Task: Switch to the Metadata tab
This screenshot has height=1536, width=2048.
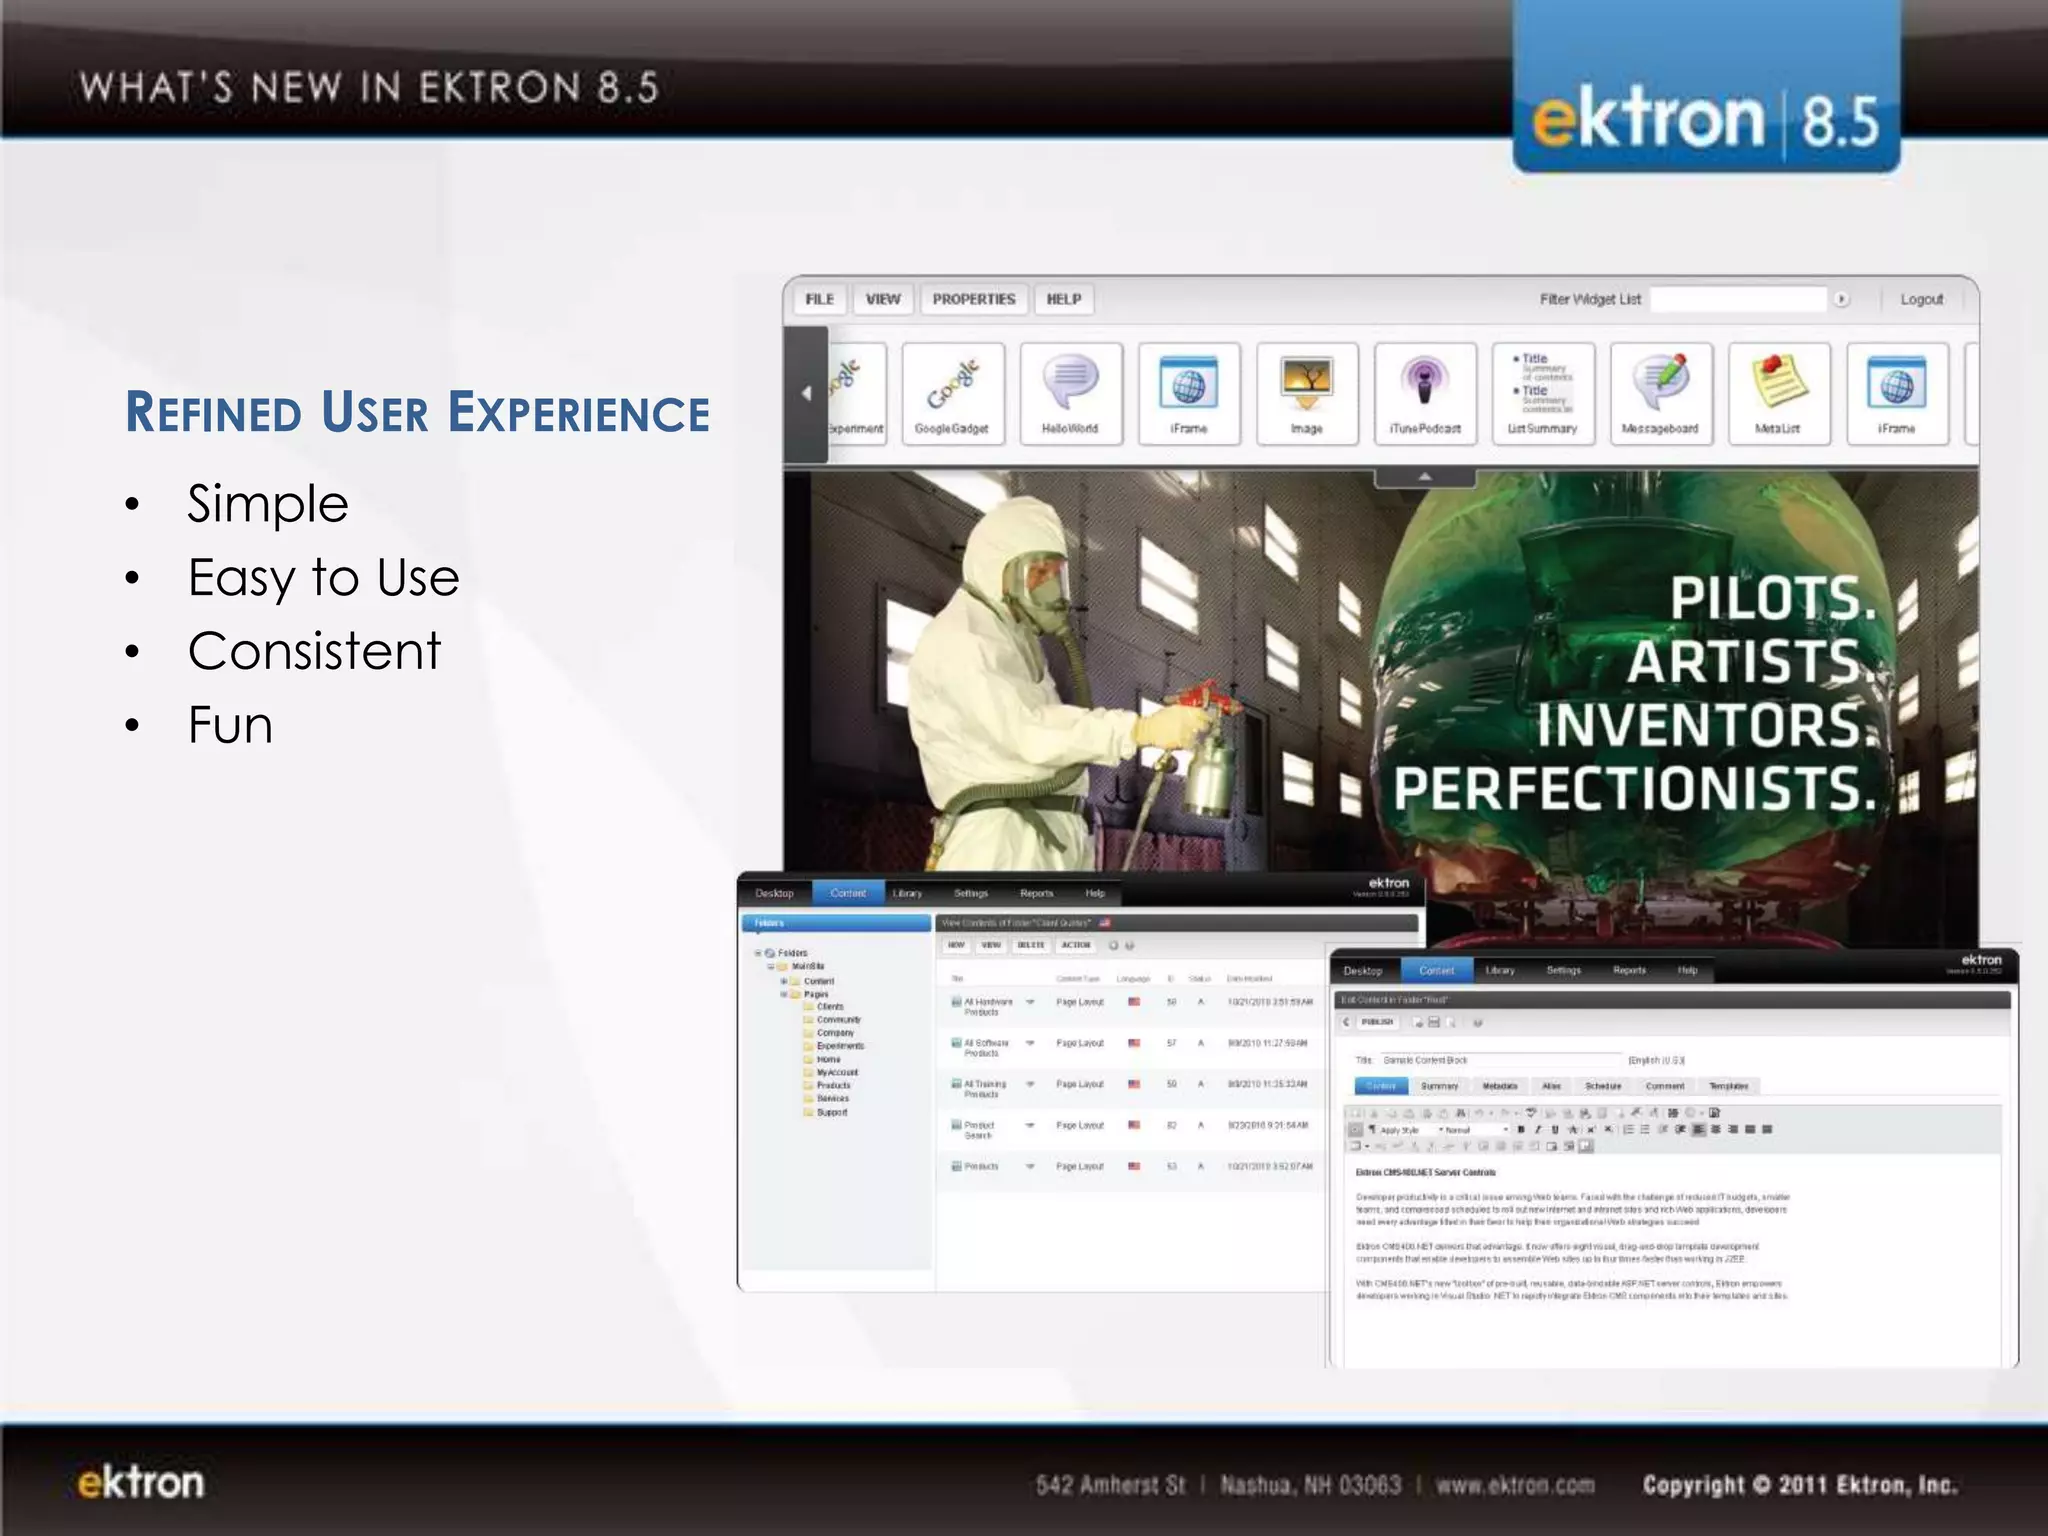Action: pos(1499,1086)
